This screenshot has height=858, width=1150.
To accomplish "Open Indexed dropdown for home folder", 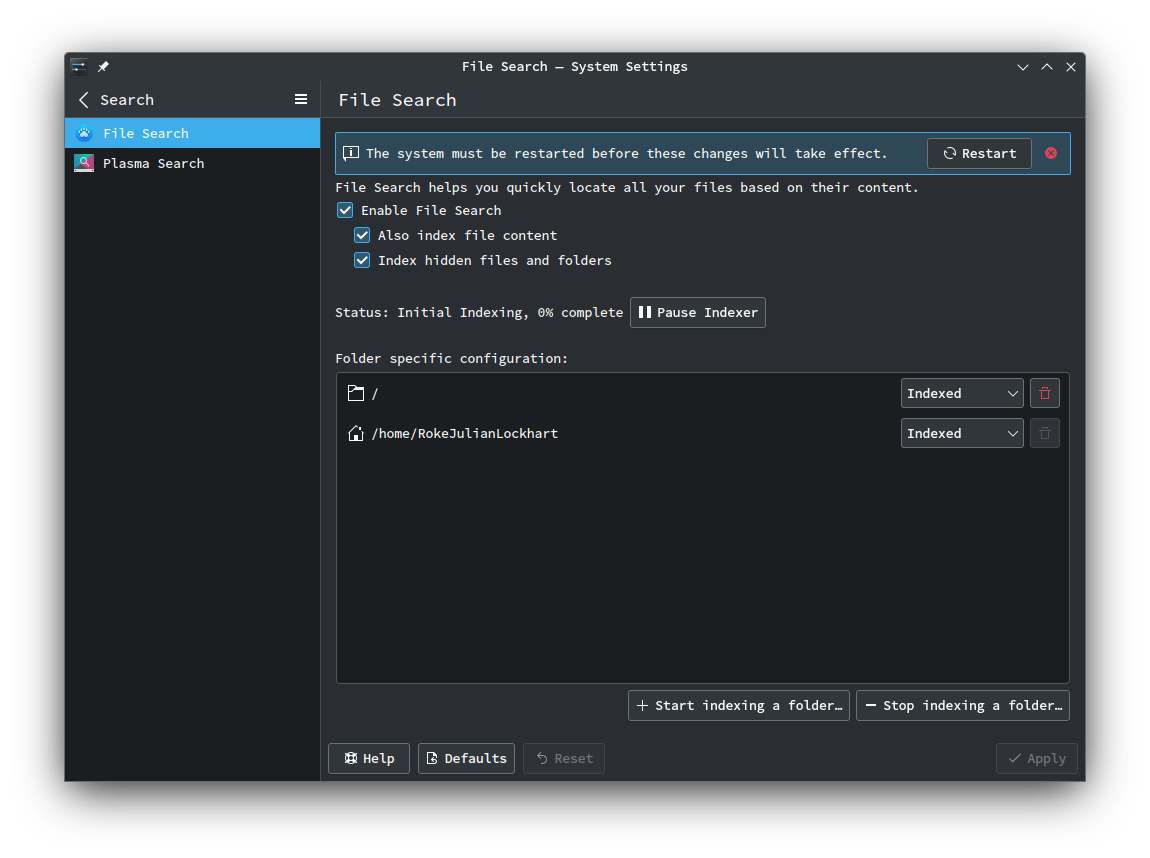I will 961,433.
